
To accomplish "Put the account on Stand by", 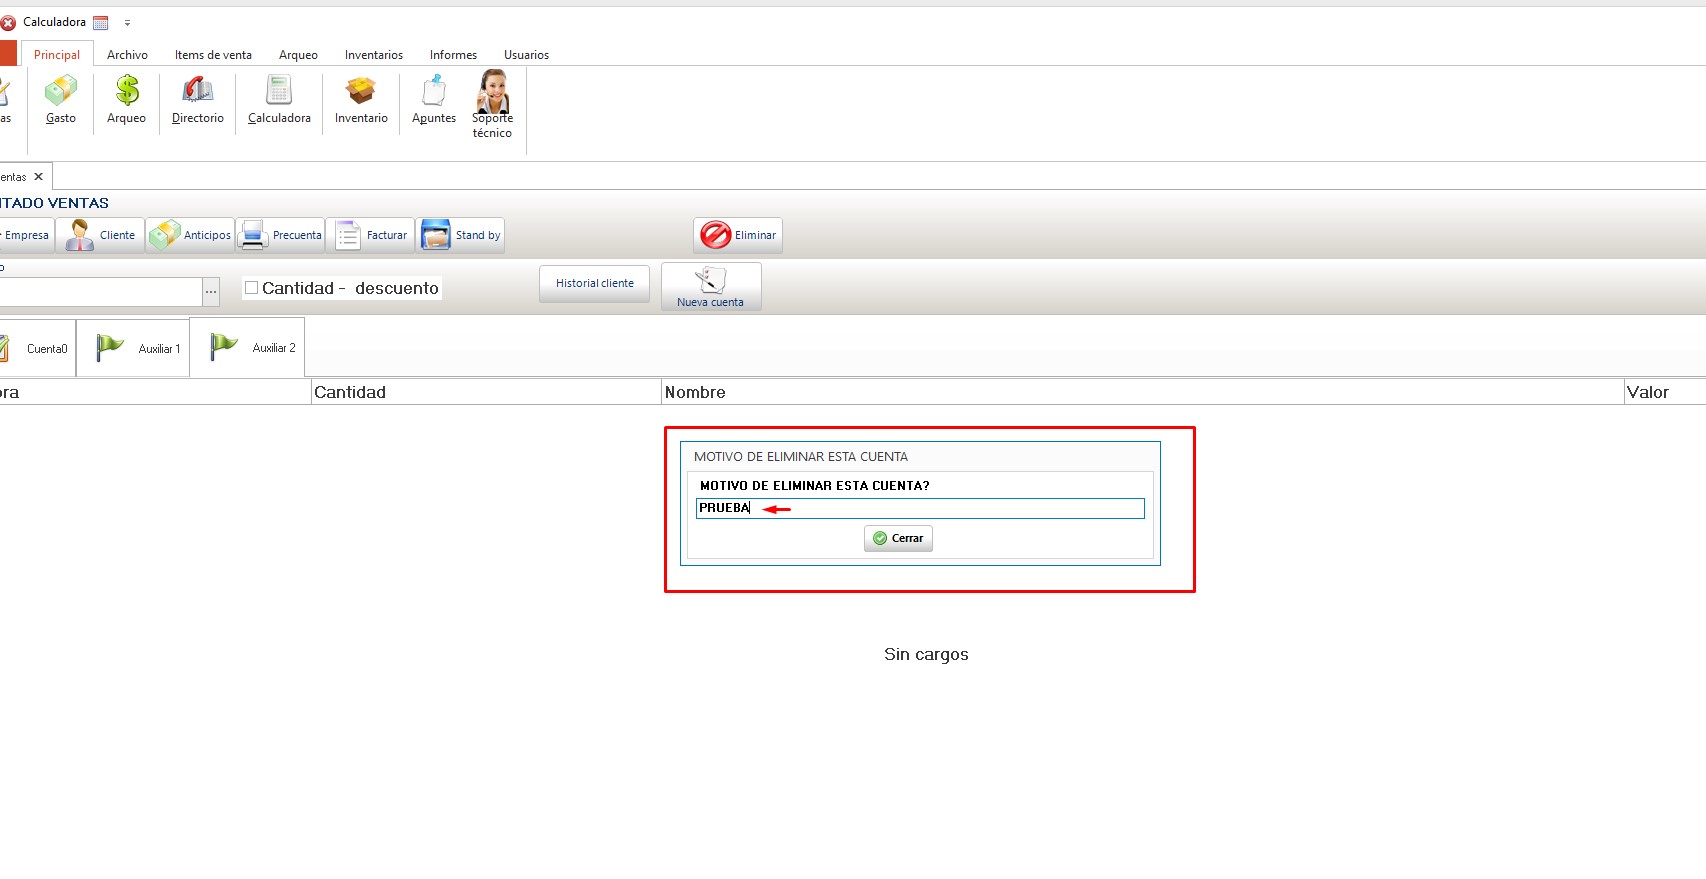I will point(460,235).
